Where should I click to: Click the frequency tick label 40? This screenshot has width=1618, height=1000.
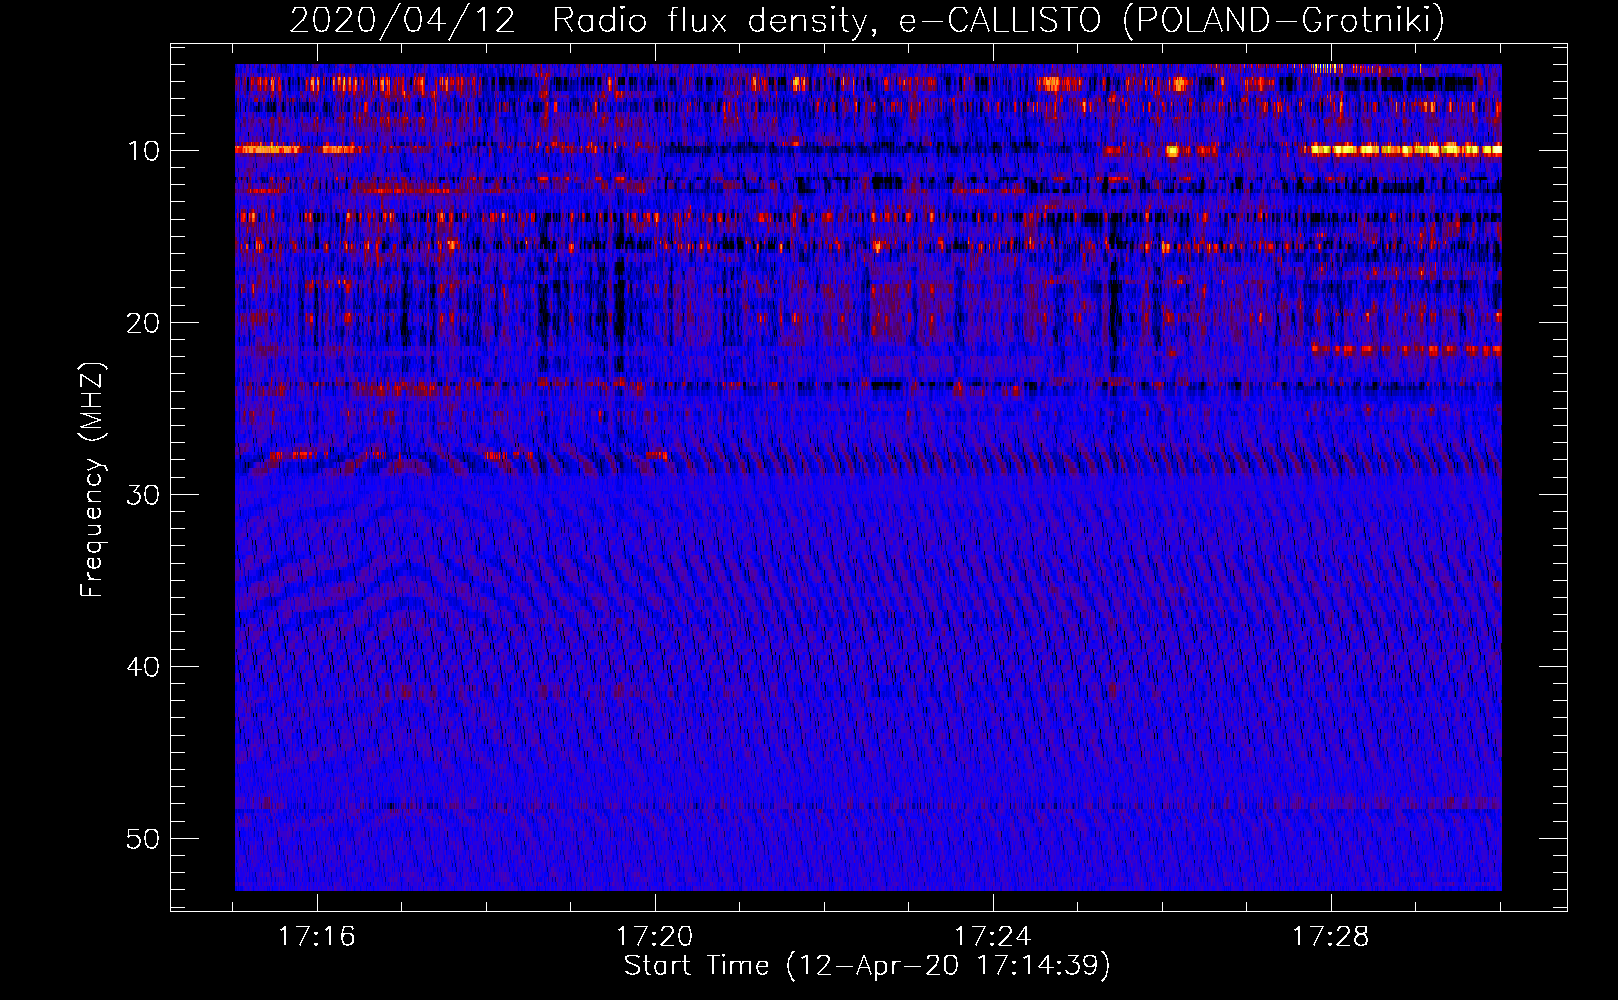[x=144, y=667]
